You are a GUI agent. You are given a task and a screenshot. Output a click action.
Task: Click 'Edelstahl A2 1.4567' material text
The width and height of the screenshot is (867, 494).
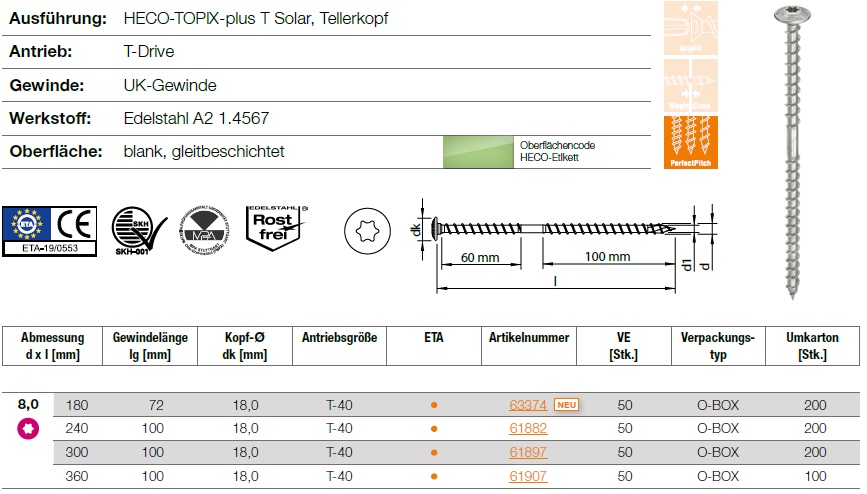pos(197,118)
